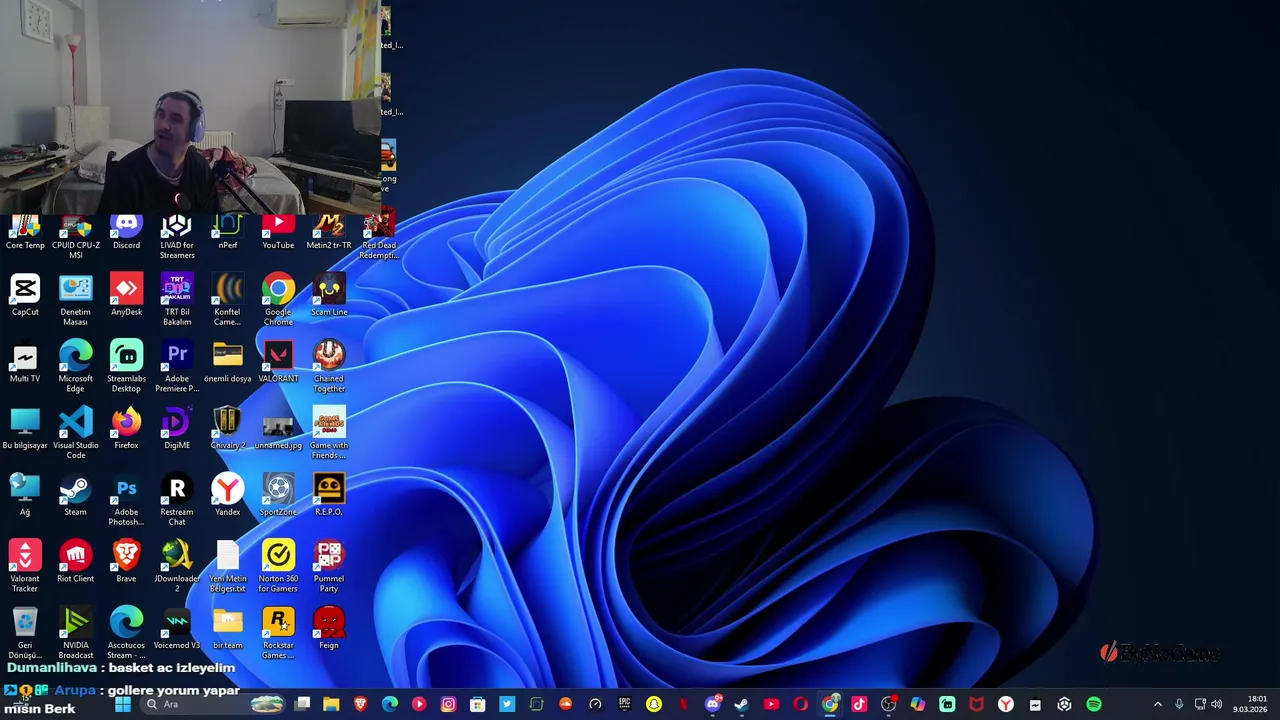
Task: Launch SportZone desktop shortcut
Action: click(278, 496)
